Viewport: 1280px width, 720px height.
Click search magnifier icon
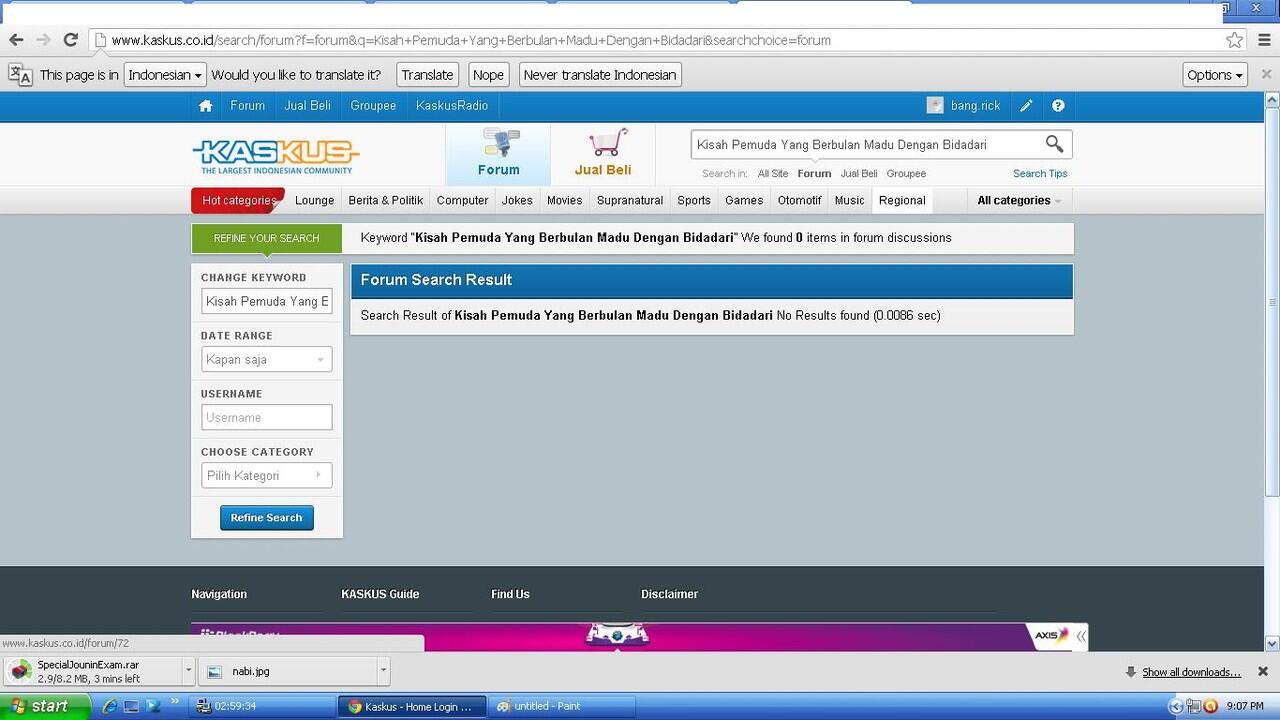pyautogui.click(x=1054, y=144)
